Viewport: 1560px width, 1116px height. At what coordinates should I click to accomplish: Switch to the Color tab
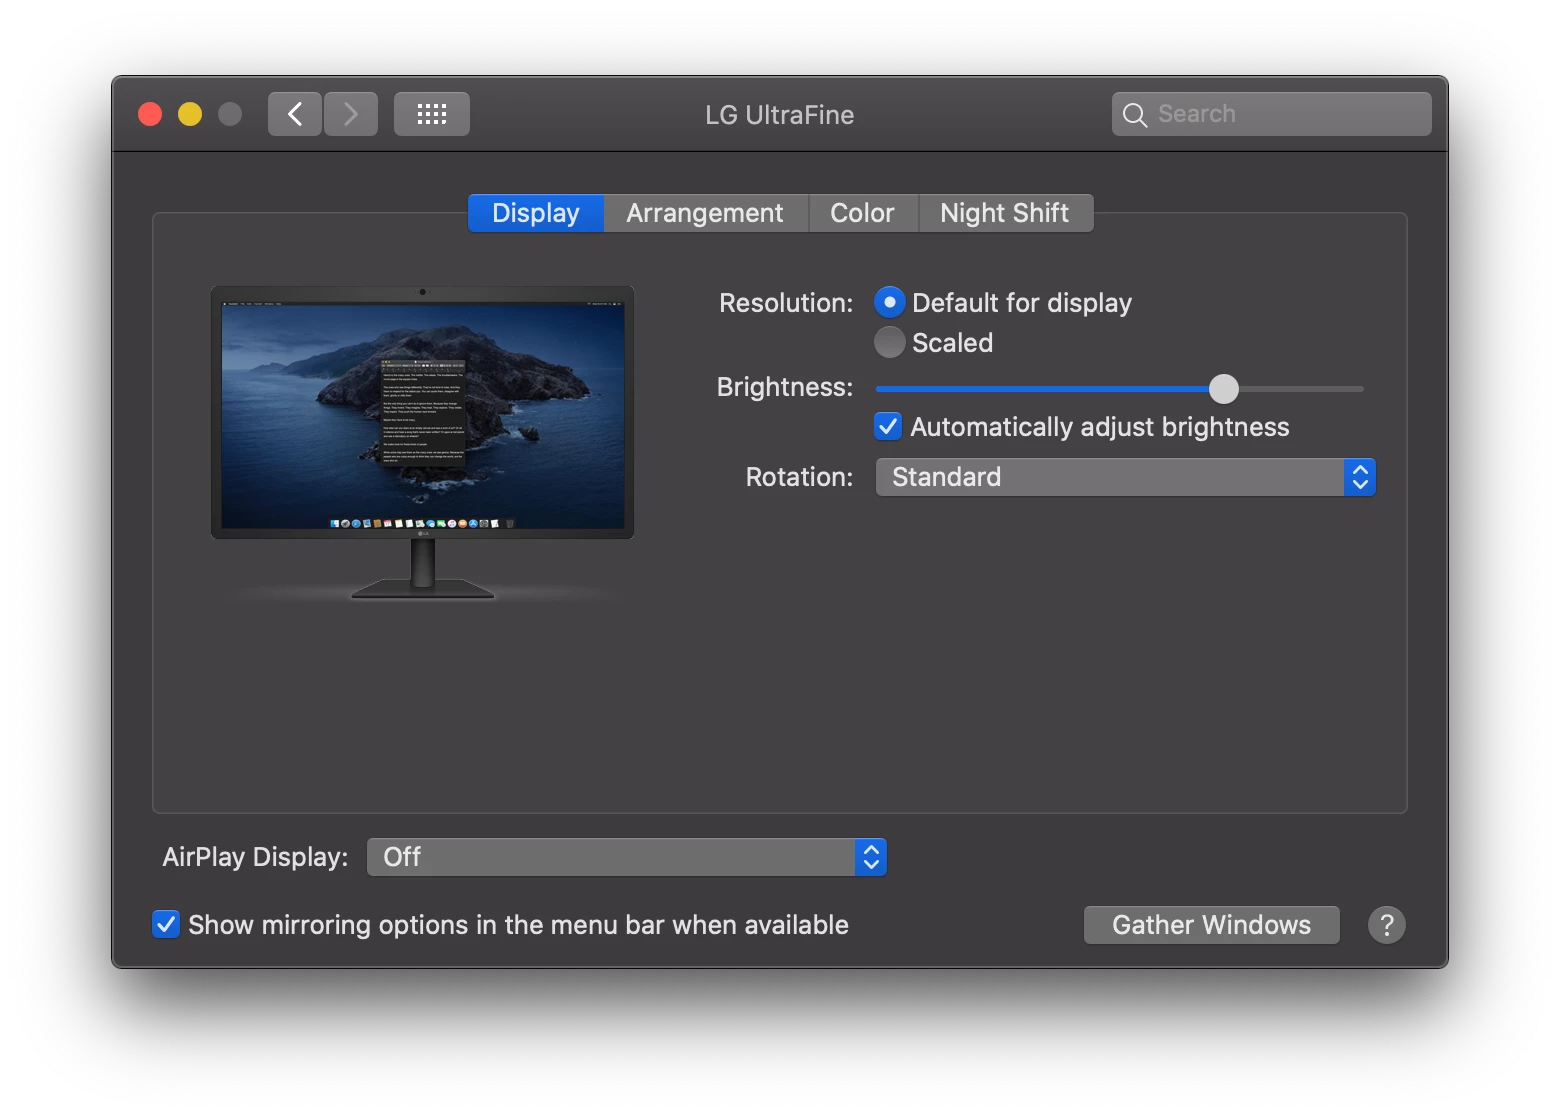coord(862,213)
